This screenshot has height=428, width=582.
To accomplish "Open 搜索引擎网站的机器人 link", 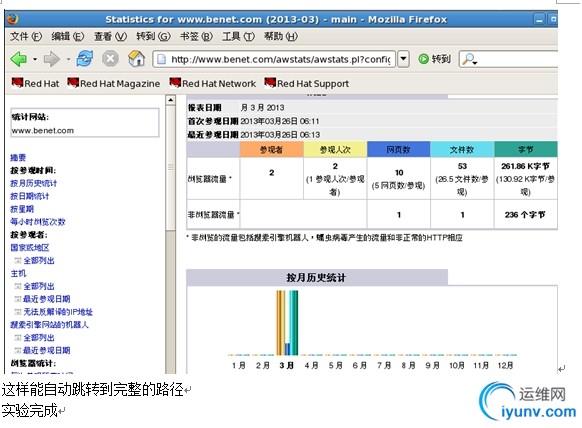I will pyautogui.click(x=49, y=324).
